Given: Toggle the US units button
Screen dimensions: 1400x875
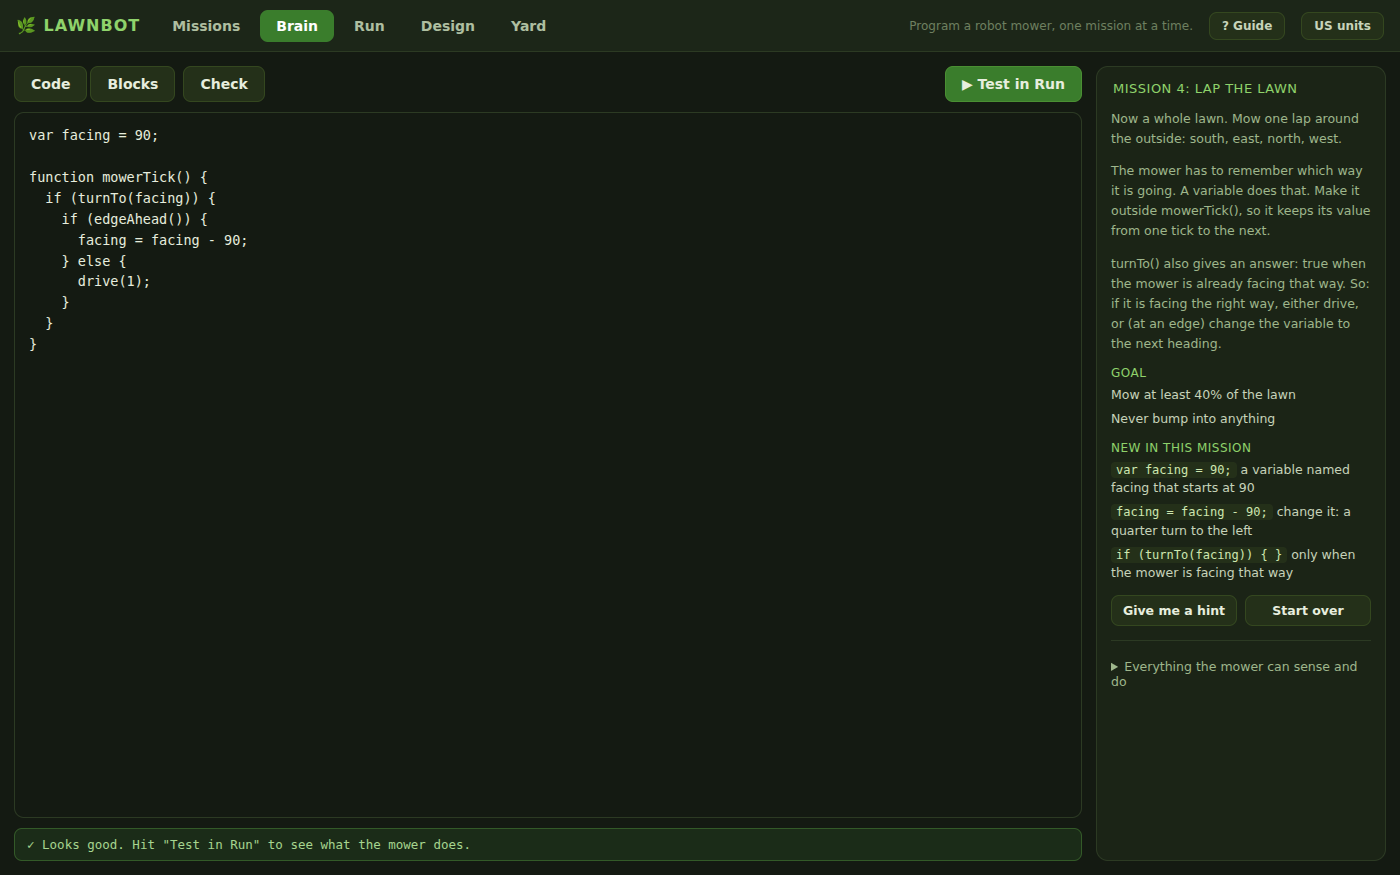Looking at the screenshot, I should click(x=1342, y=26).
